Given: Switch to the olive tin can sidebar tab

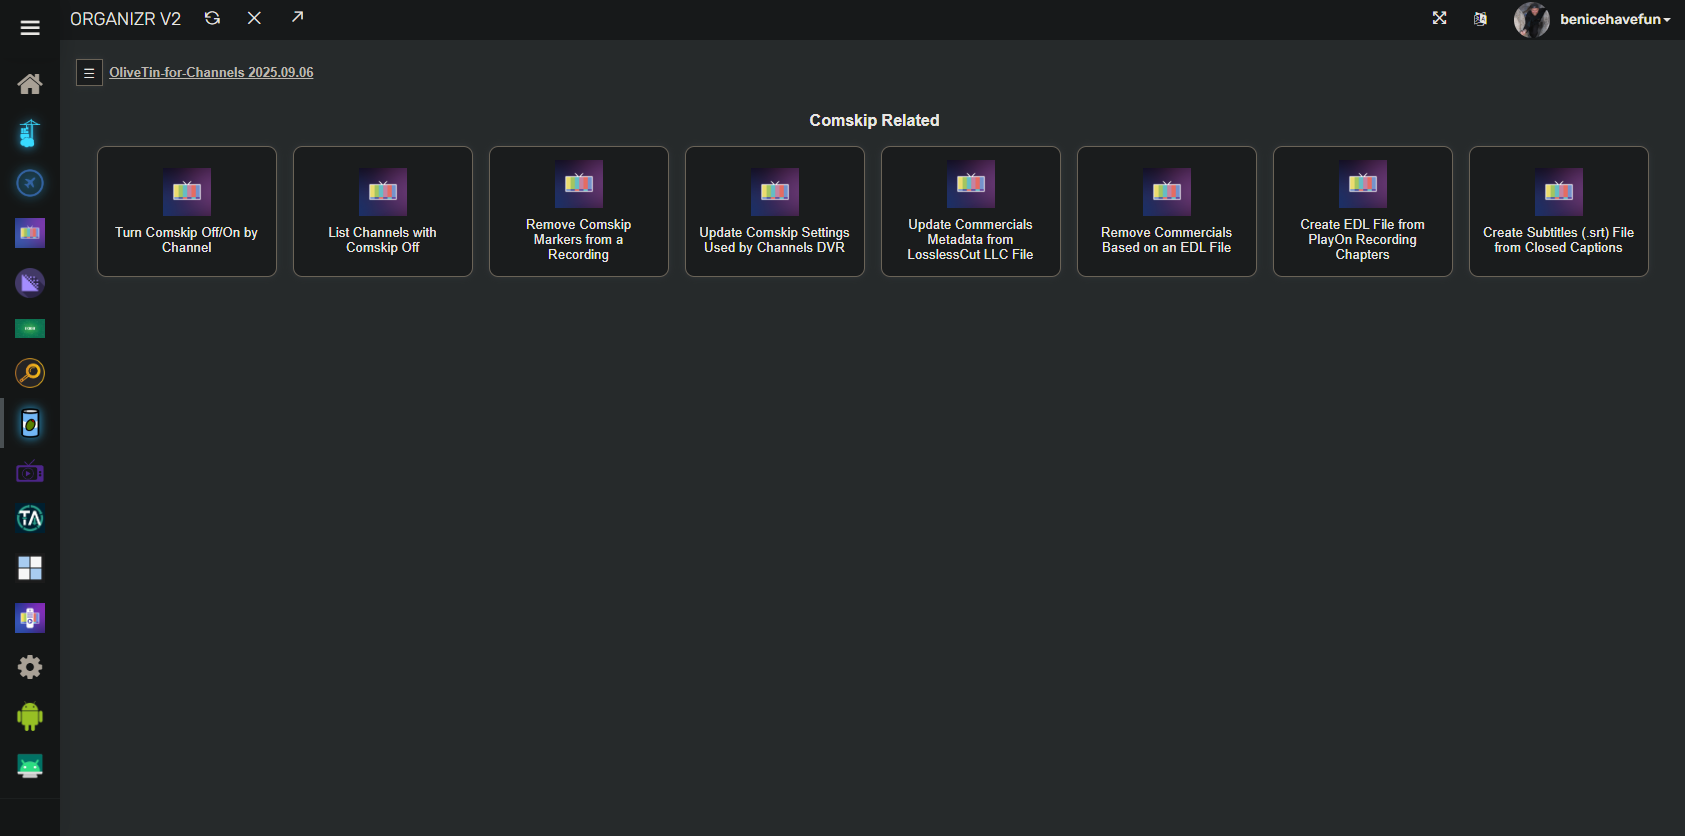Looking at the screenshot, I should [x=30, y=423].
